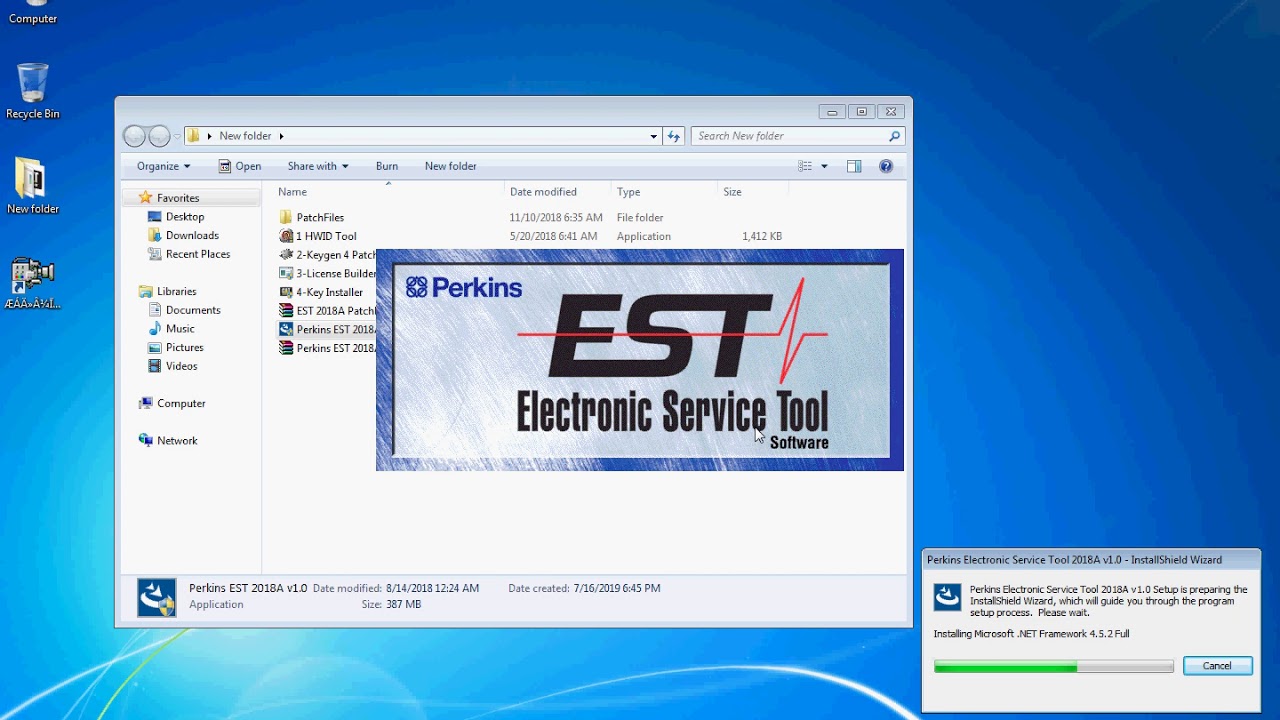Sort files by the Size column

point(753,192)
